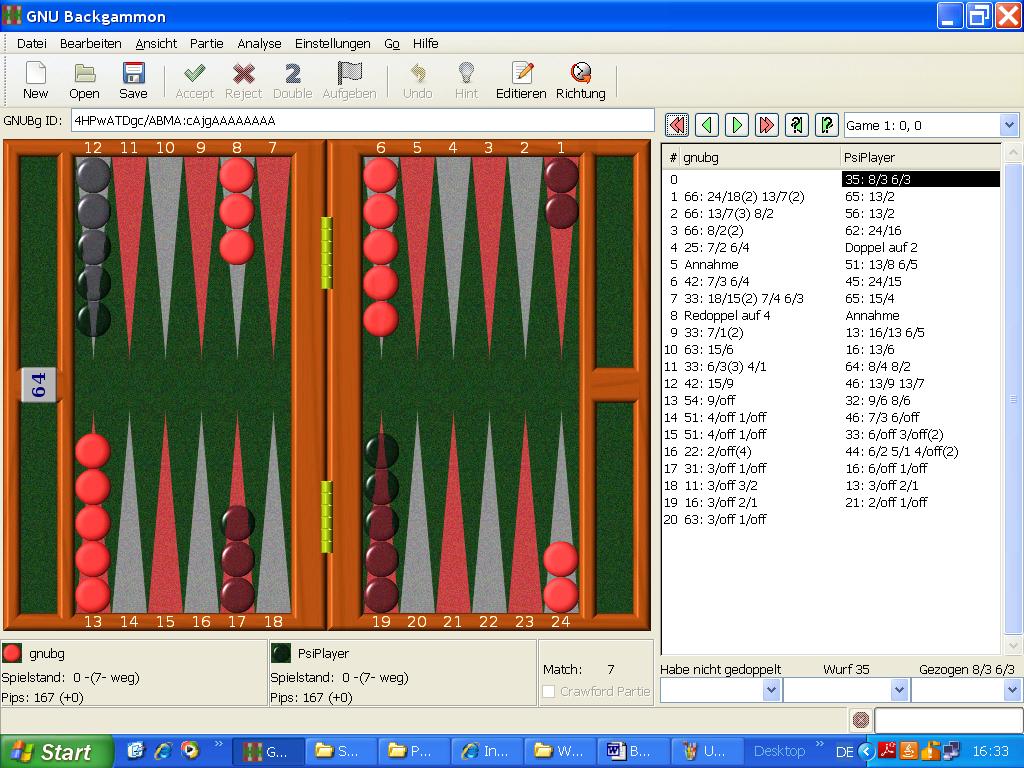
Task: Open the Einstellungen menu
Action: [332, 44]
